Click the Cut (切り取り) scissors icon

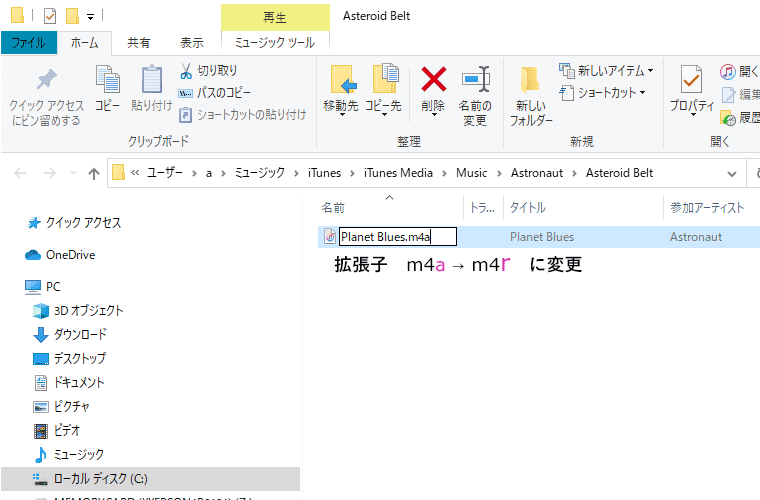coord(186,71)
